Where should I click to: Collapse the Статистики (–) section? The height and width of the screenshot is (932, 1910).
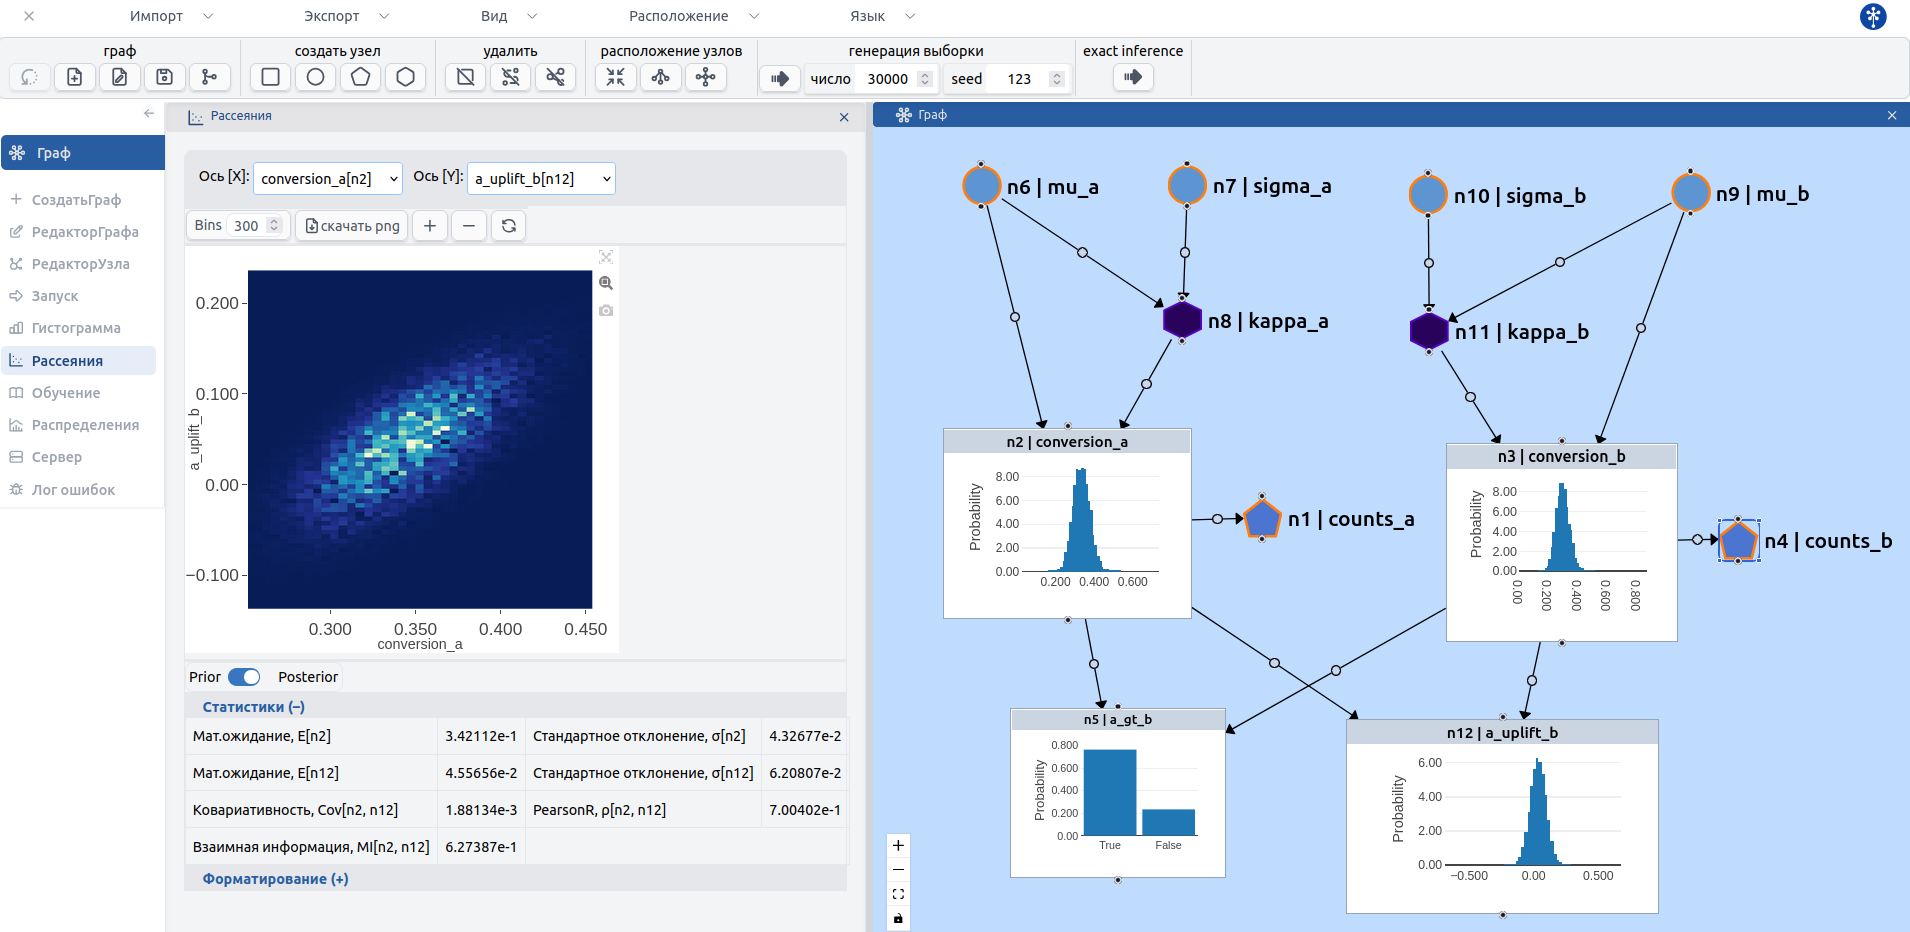click(x=253, y=707)
